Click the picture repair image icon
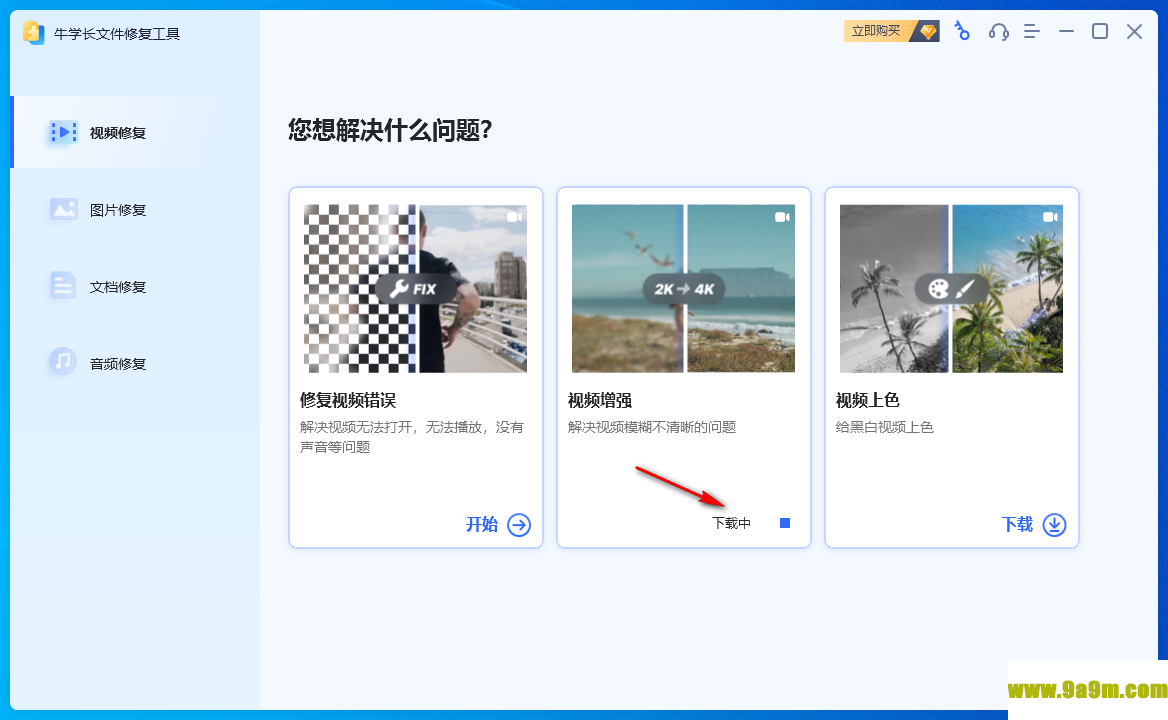The image size is (1168, 720). (63, 209)
